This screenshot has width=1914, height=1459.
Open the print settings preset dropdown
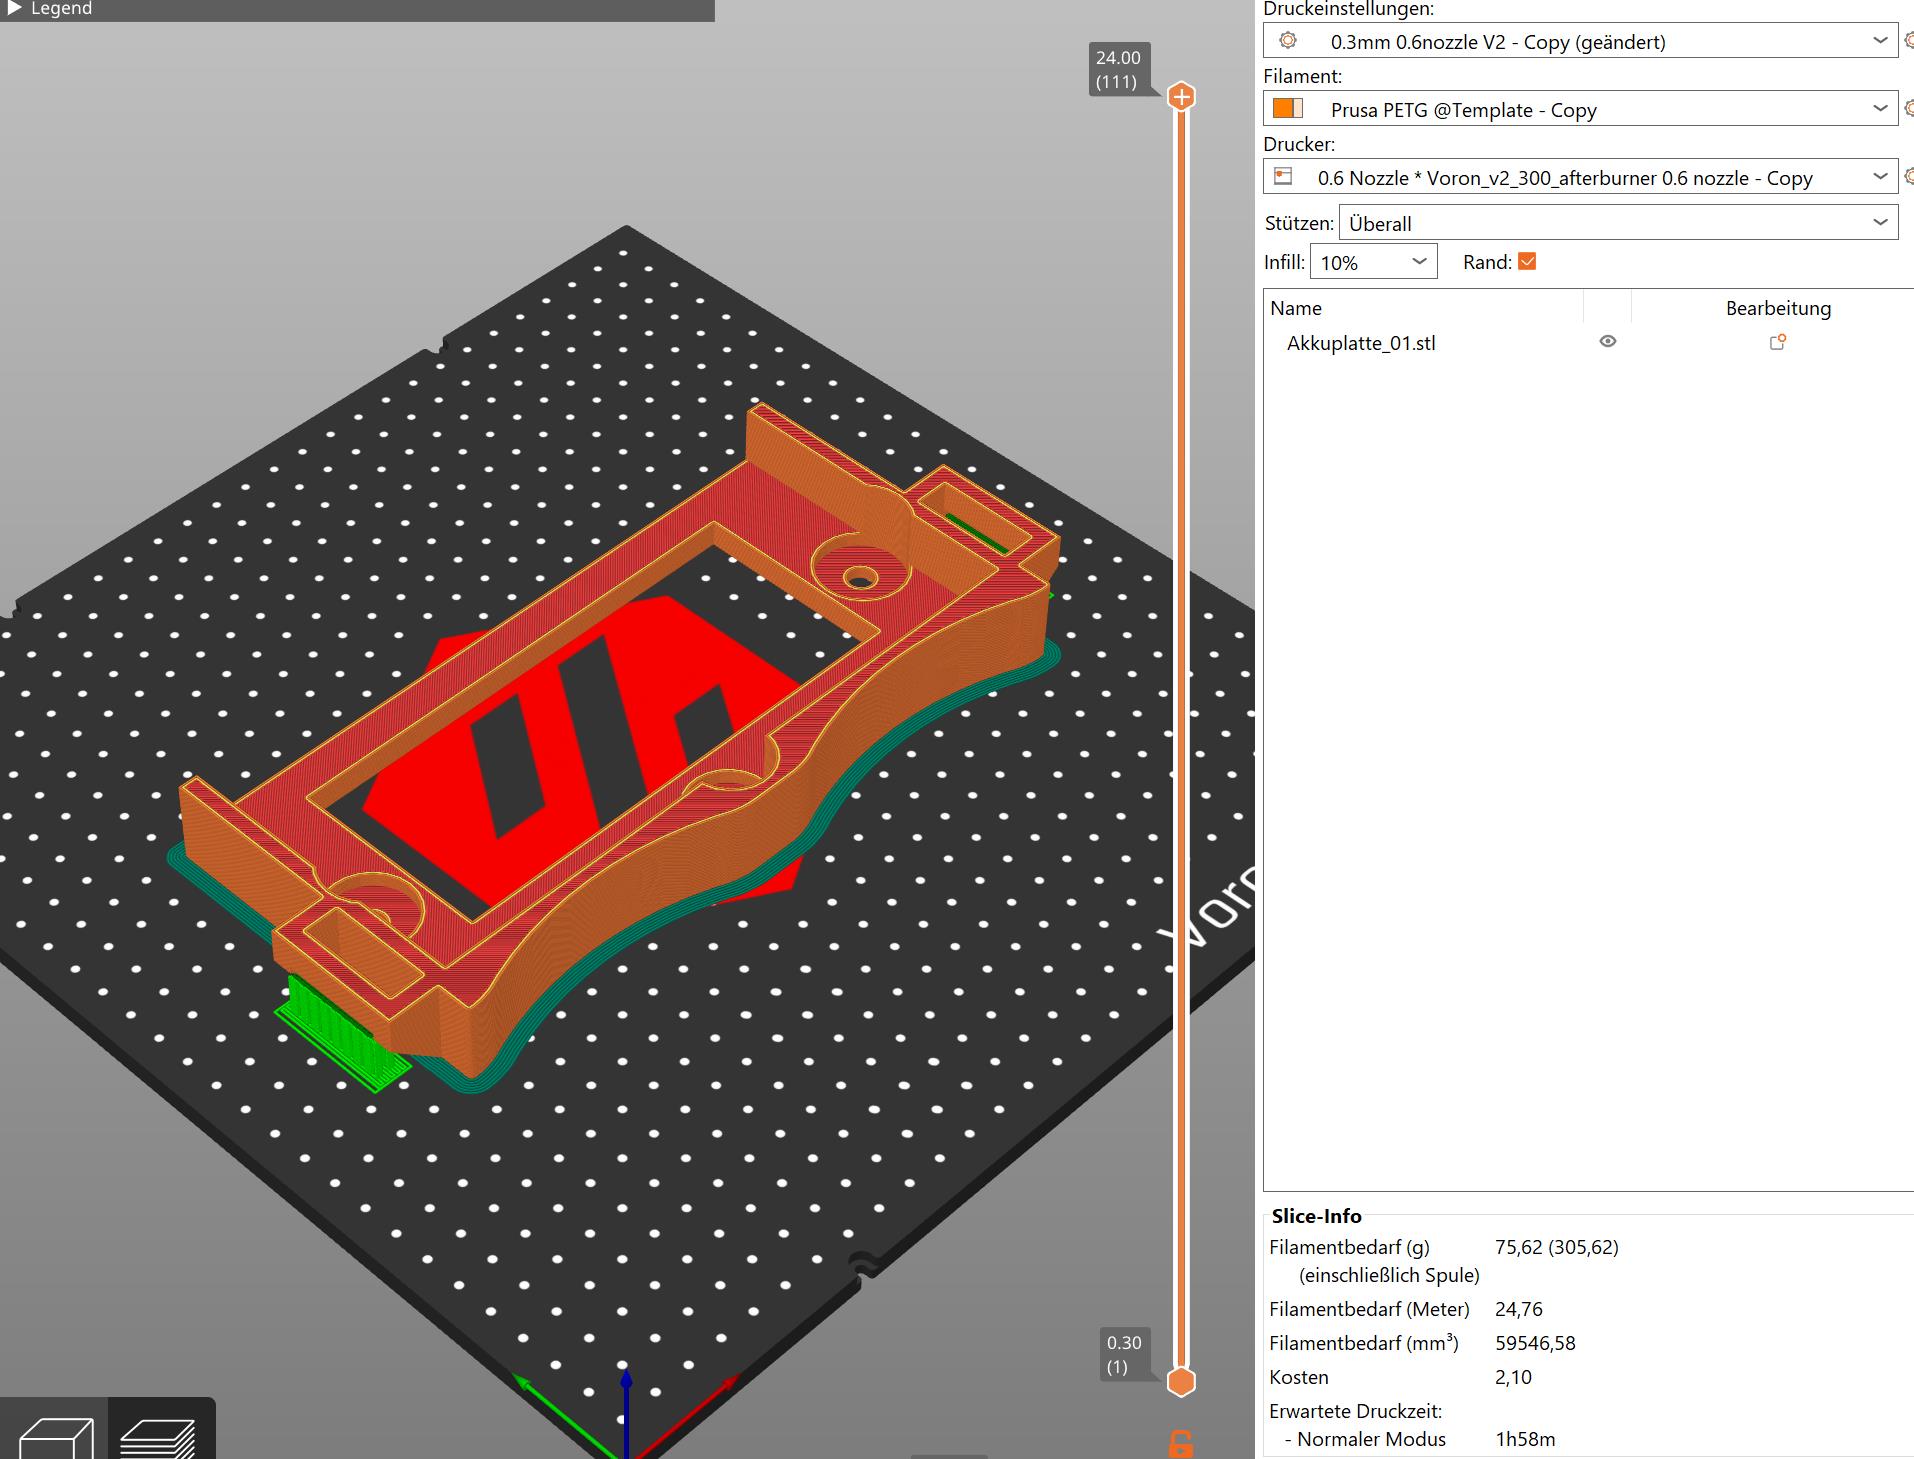click(x=1880, y=41)
